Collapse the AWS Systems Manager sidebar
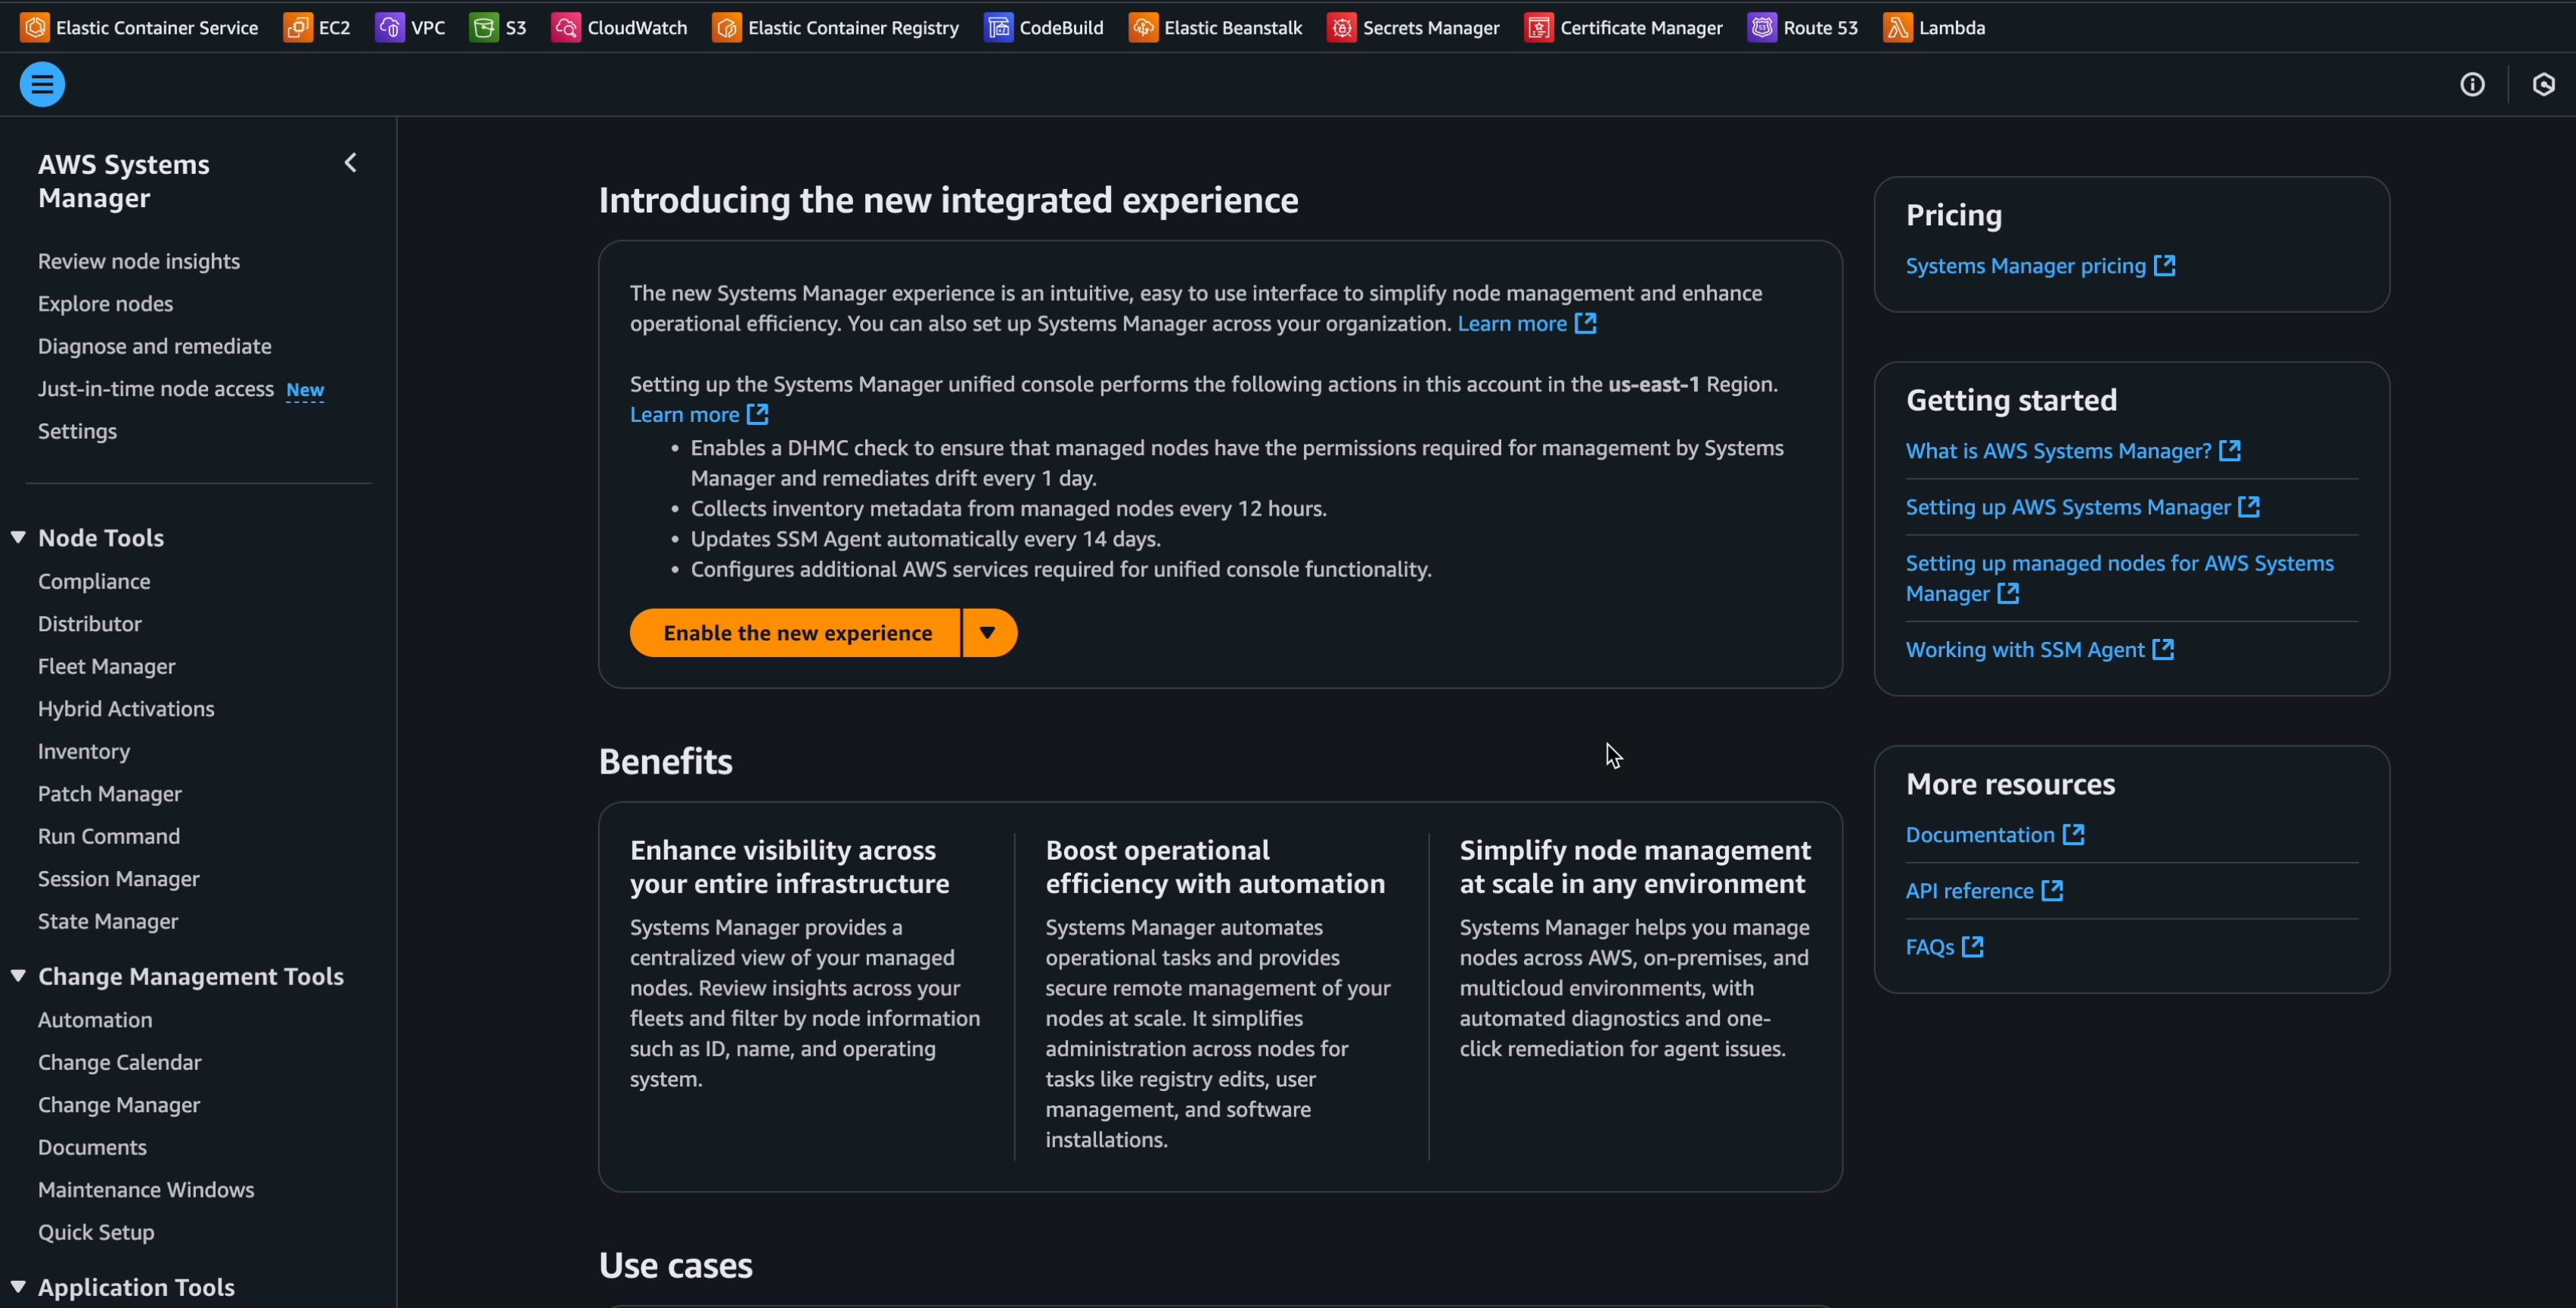Screen dimensions: 2576x1308 click(x=350, y=162)
